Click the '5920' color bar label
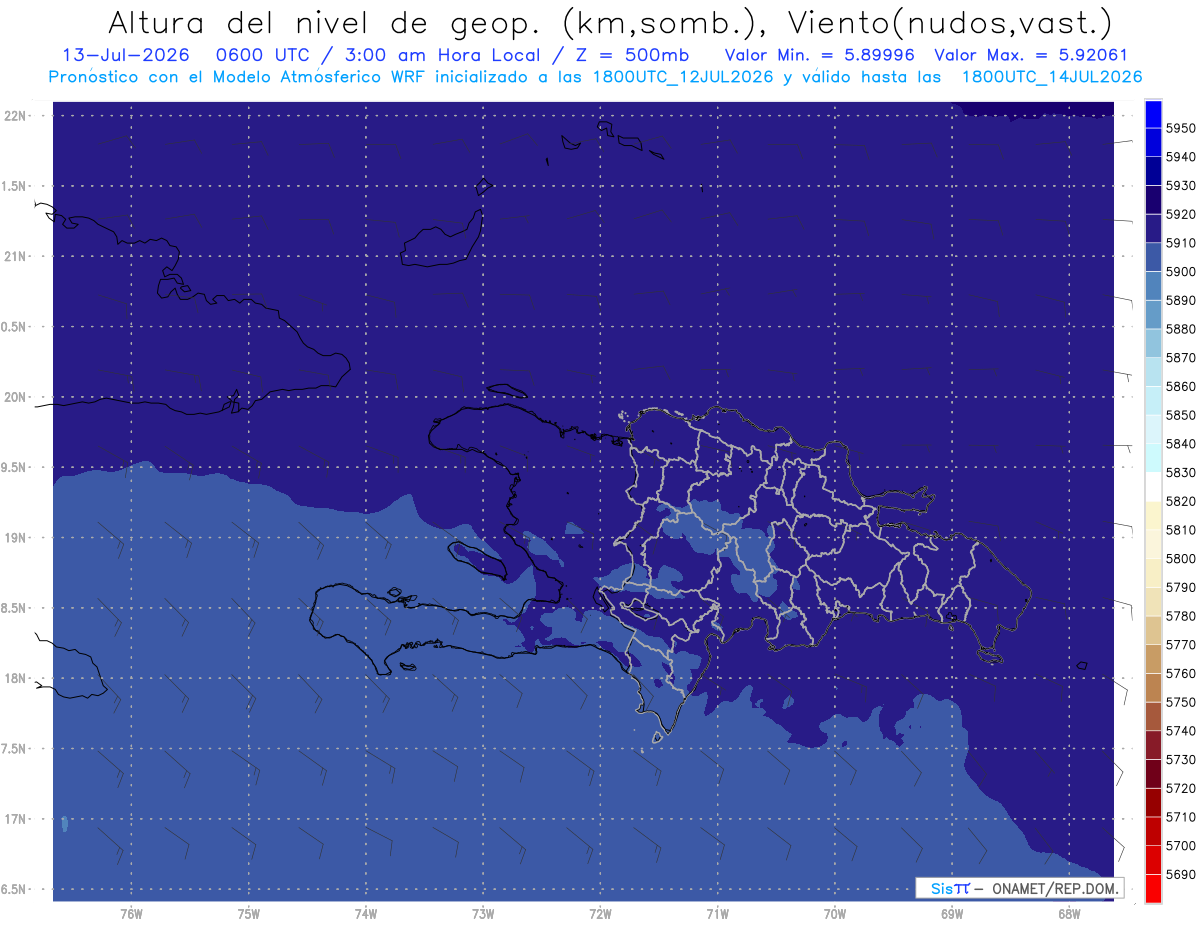This screenshot has width=1200, height=927. (x=1180, y=214)
